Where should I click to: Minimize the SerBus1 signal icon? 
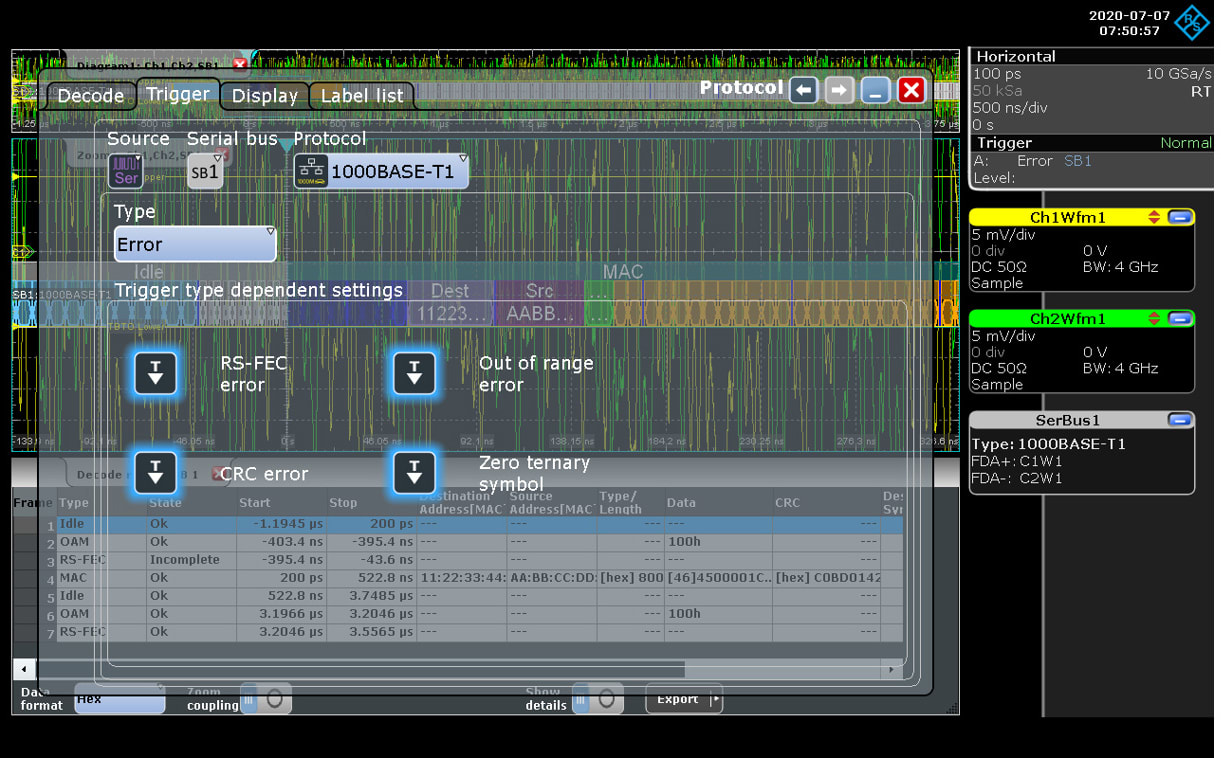point(1179,420)
